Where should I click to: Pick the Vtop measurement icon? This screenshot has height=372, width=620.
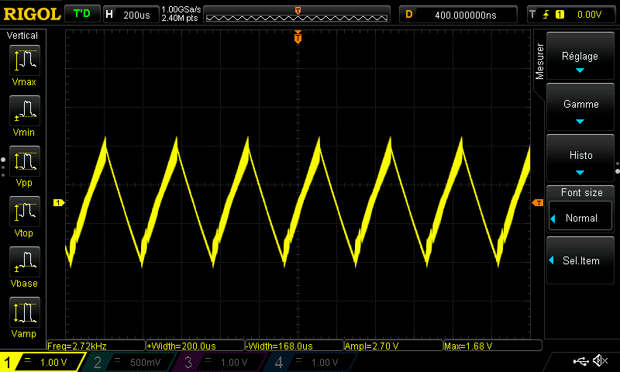coord(25,211)
